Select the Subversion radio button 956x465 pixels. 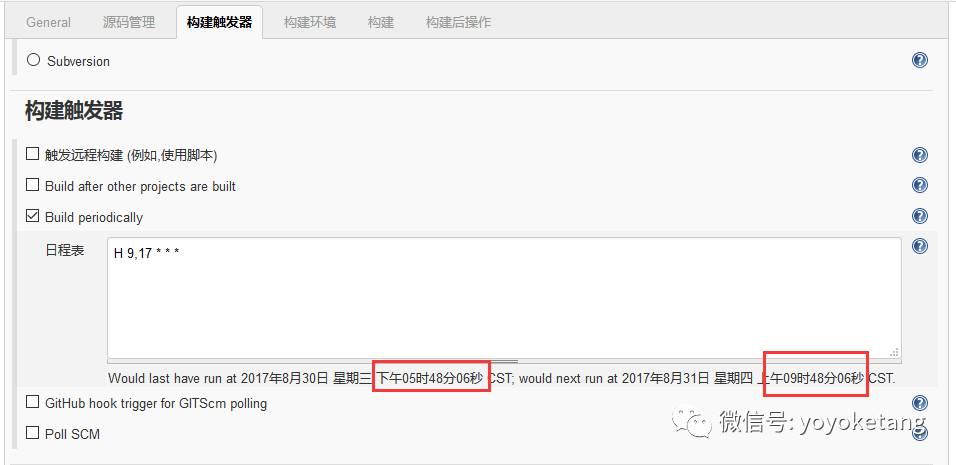(34, 60)
